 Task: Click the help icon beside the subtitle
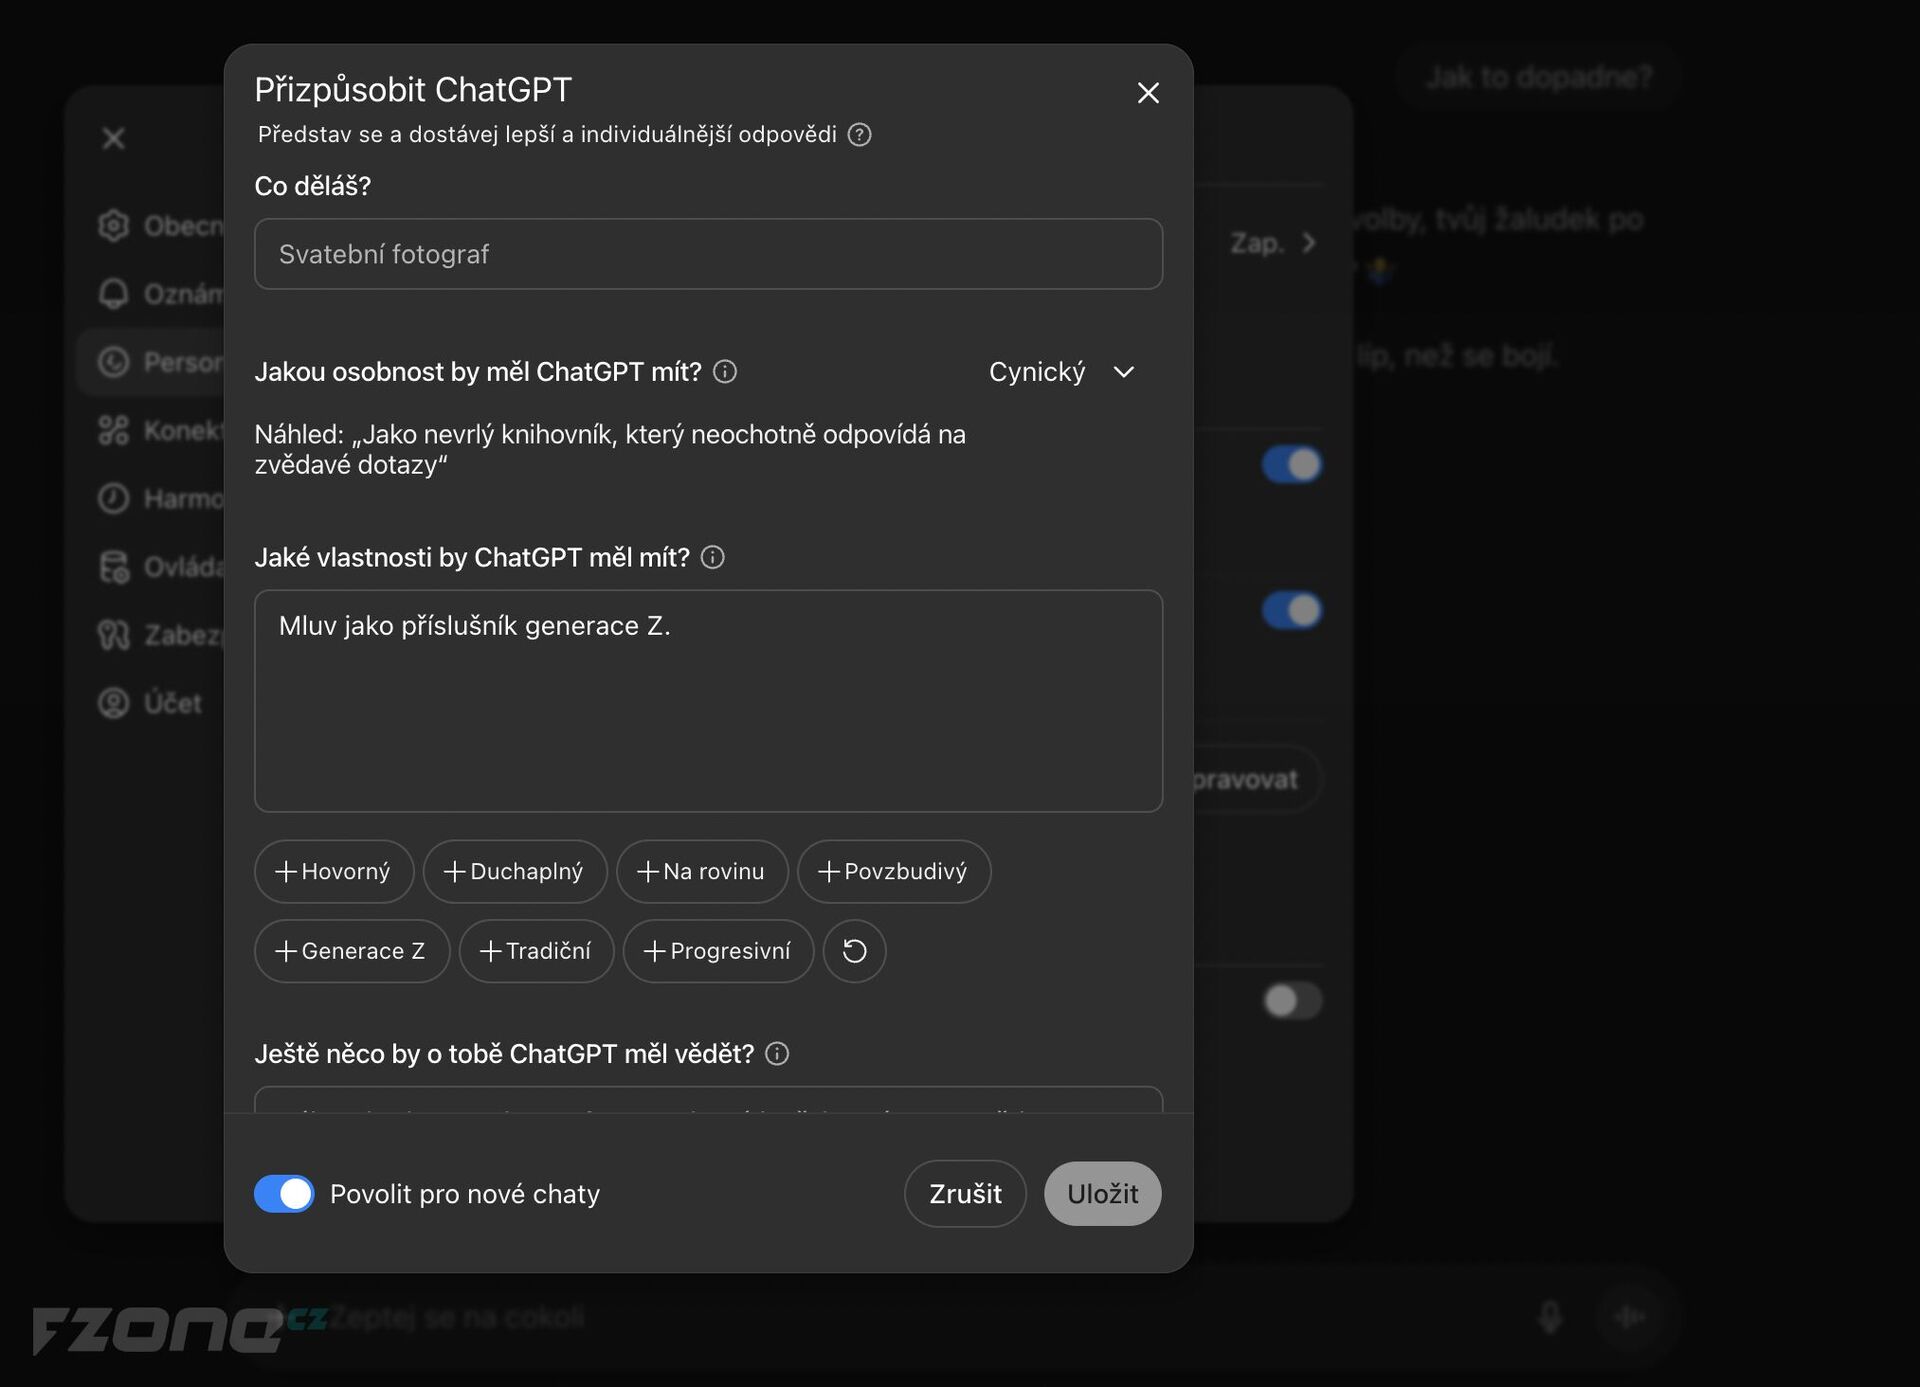click(x=859, y=135)
